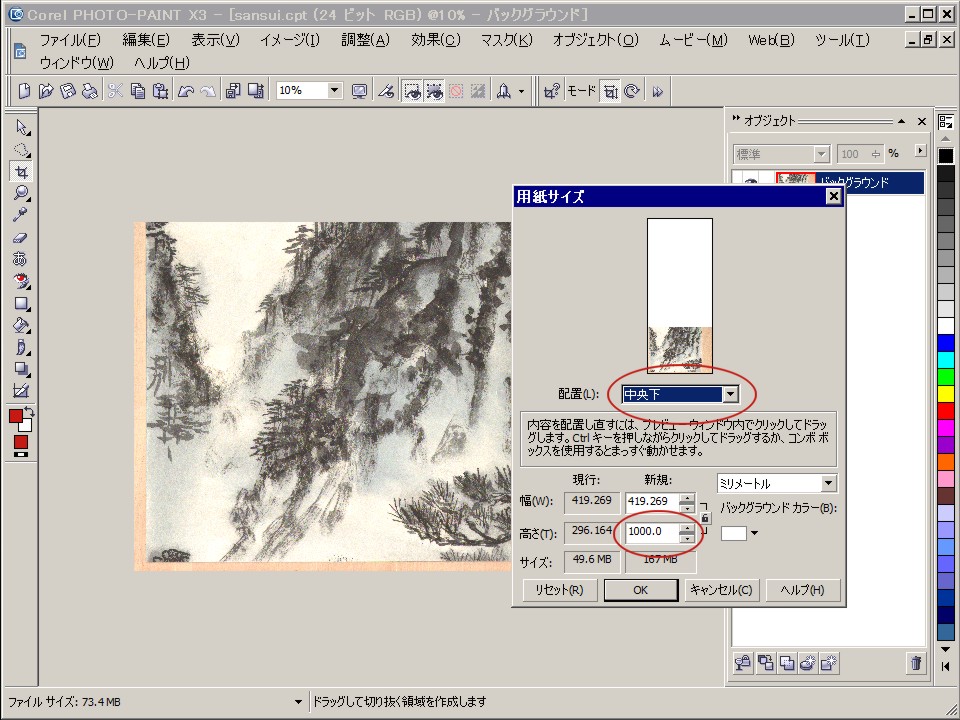The width and height of the screenshot is (960, 720).
Task: Select the バックグラウンド object row
Action: [x=828, y=182]
